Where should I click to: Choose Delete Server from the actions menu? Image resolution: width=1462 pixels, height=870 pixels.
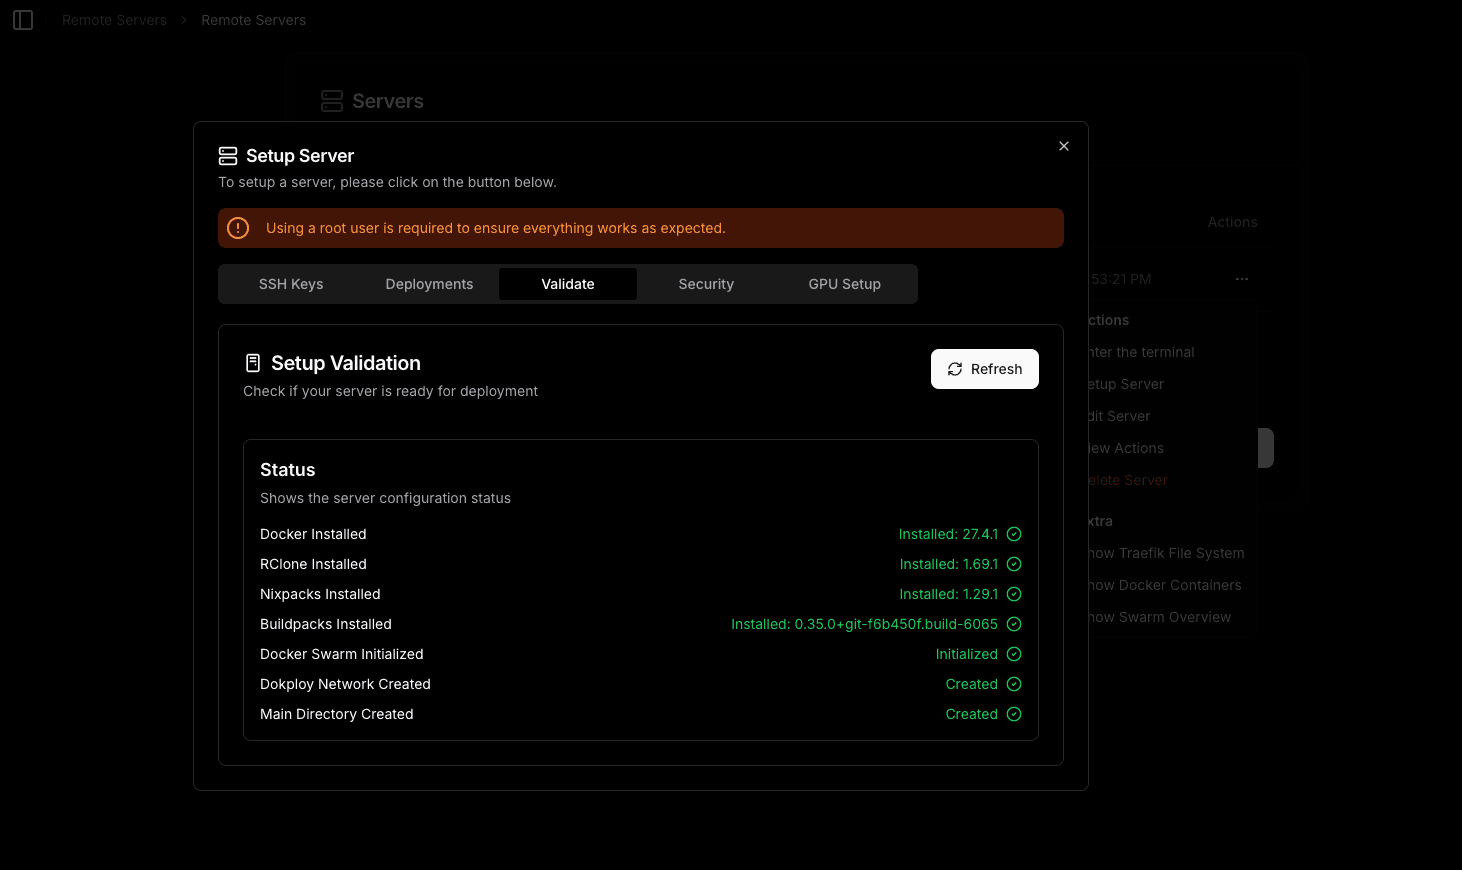1128,480
